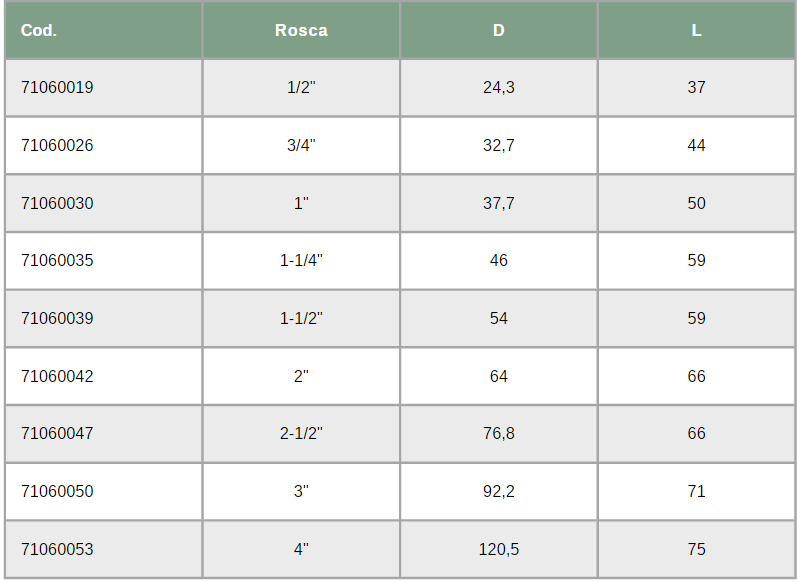Click the 92,2 diameter value
This screenshot has height=582, width=798.
point(499,491)
